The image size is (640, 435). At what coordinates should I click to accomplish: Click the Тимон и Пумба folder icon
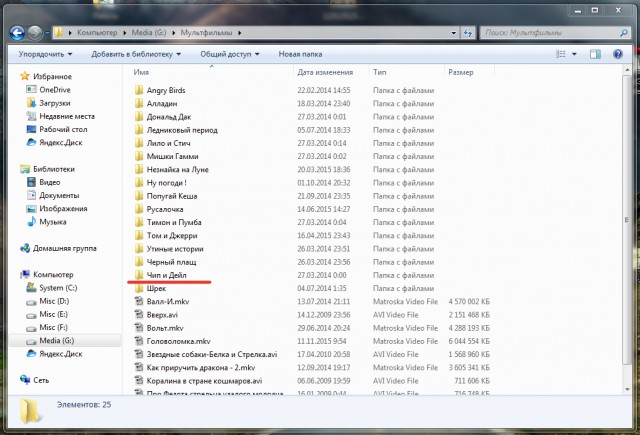point(139,222)
